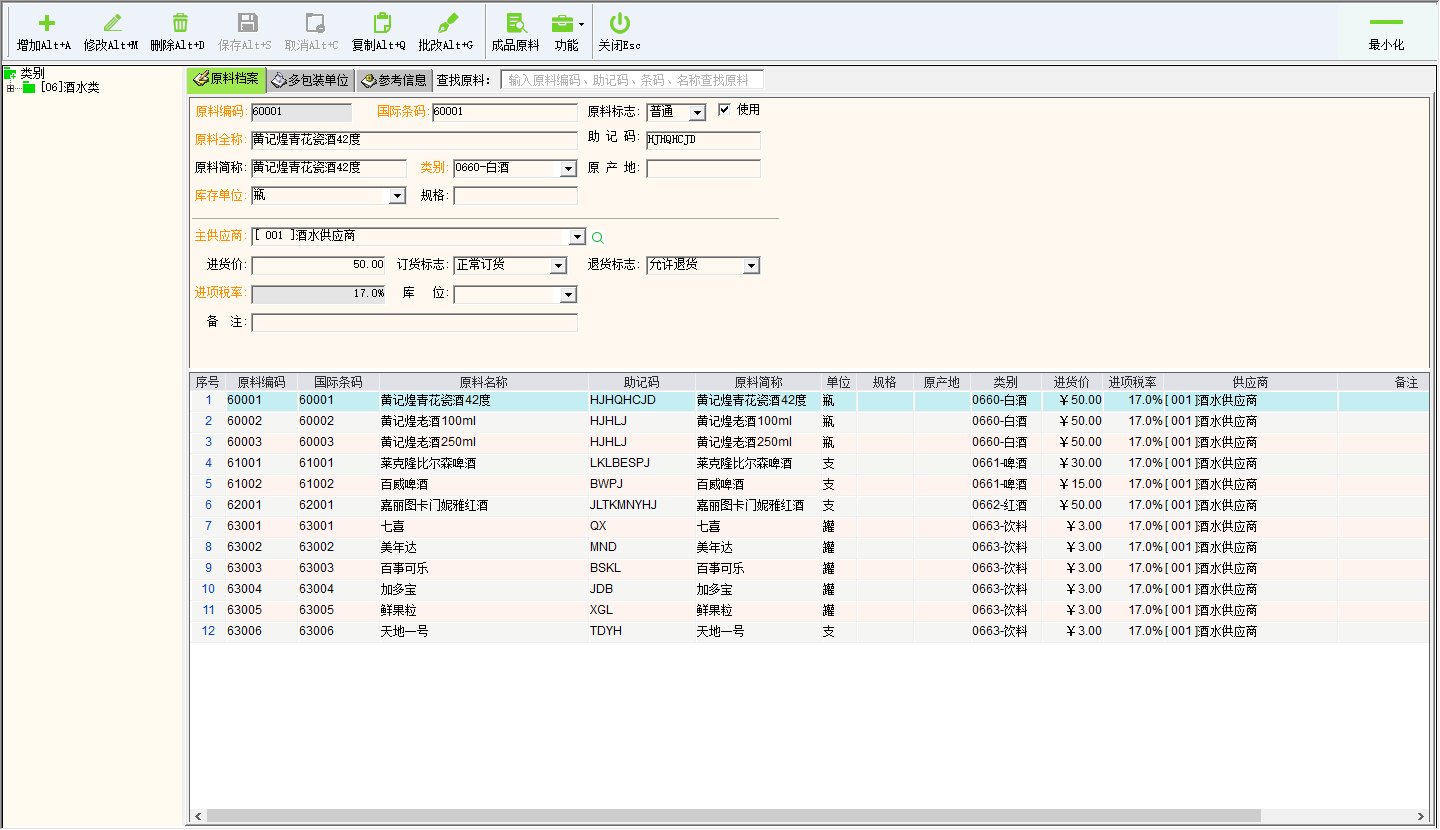Viewport: 1440px width, 830px height.
Task: Click the material search input box
Action: click(632, 80)
